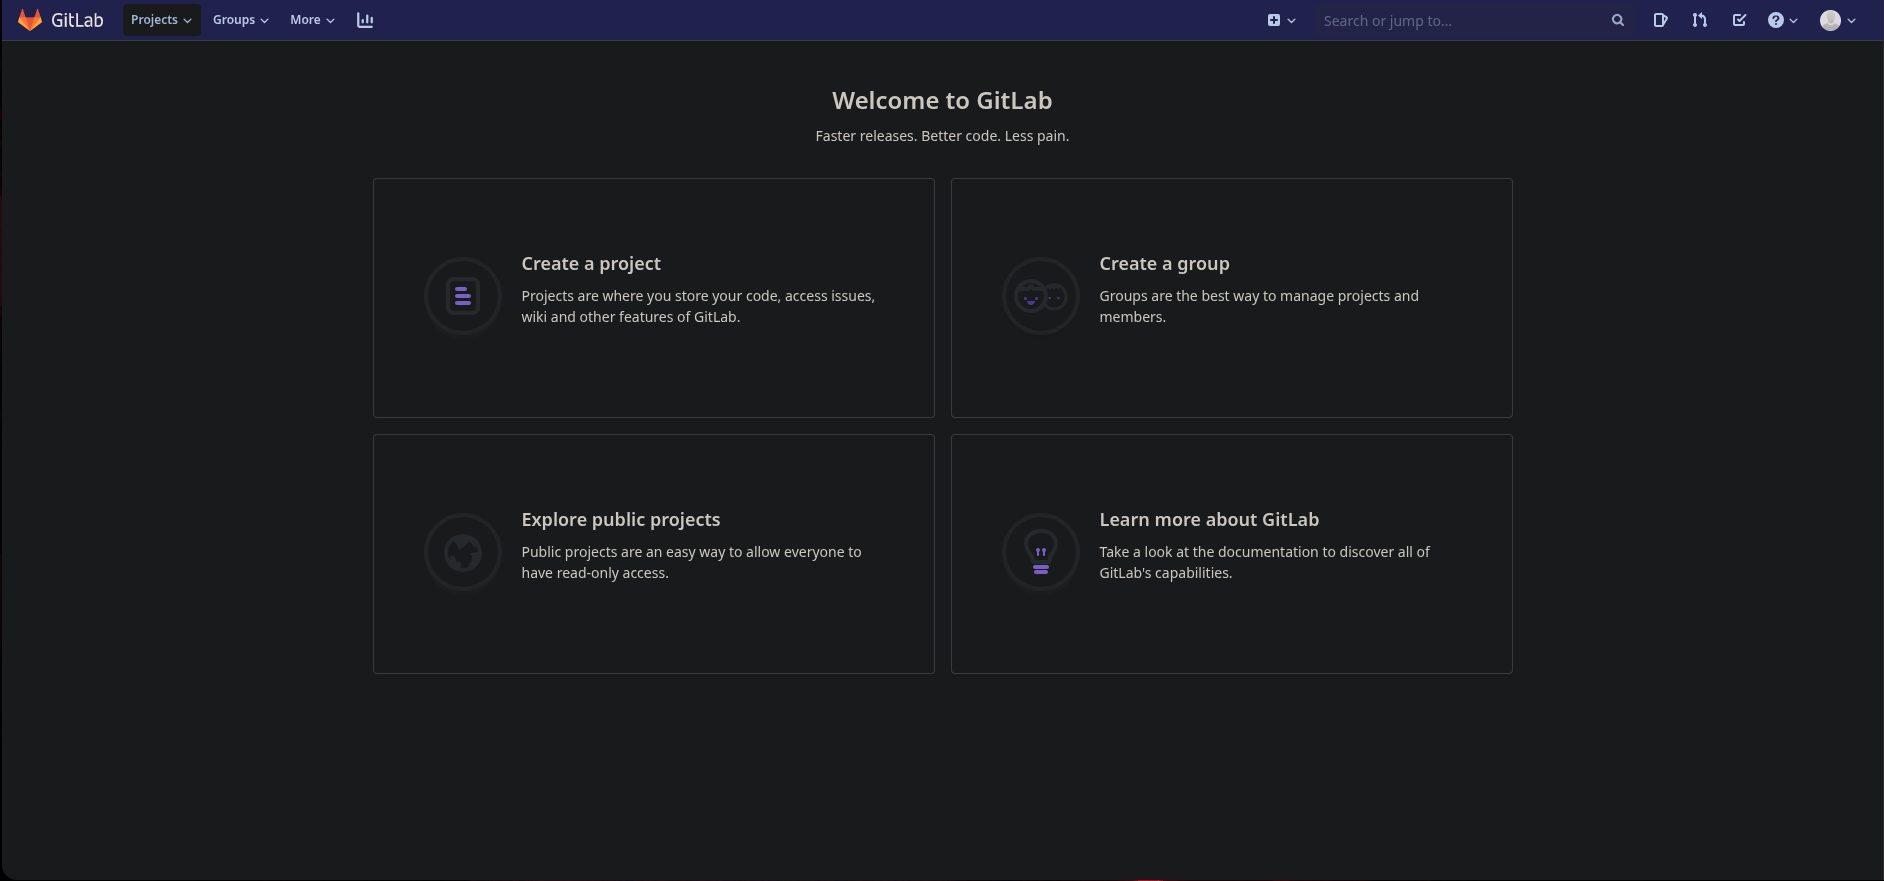Viewport: 1884px width, 881px height.
Task: Click the GitLab wordmark text
Action: [77, 20]
